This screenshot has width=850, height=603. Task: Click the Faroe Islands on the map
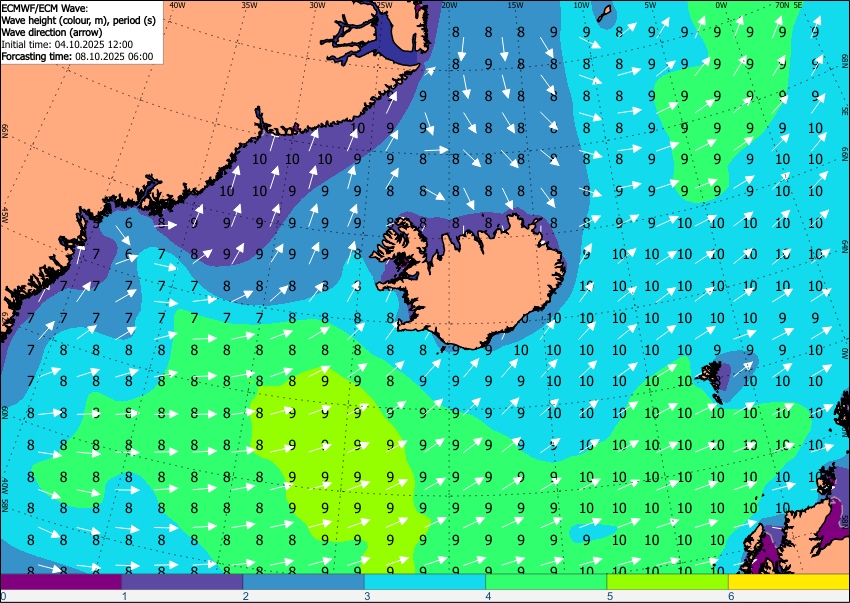[713, 380]
